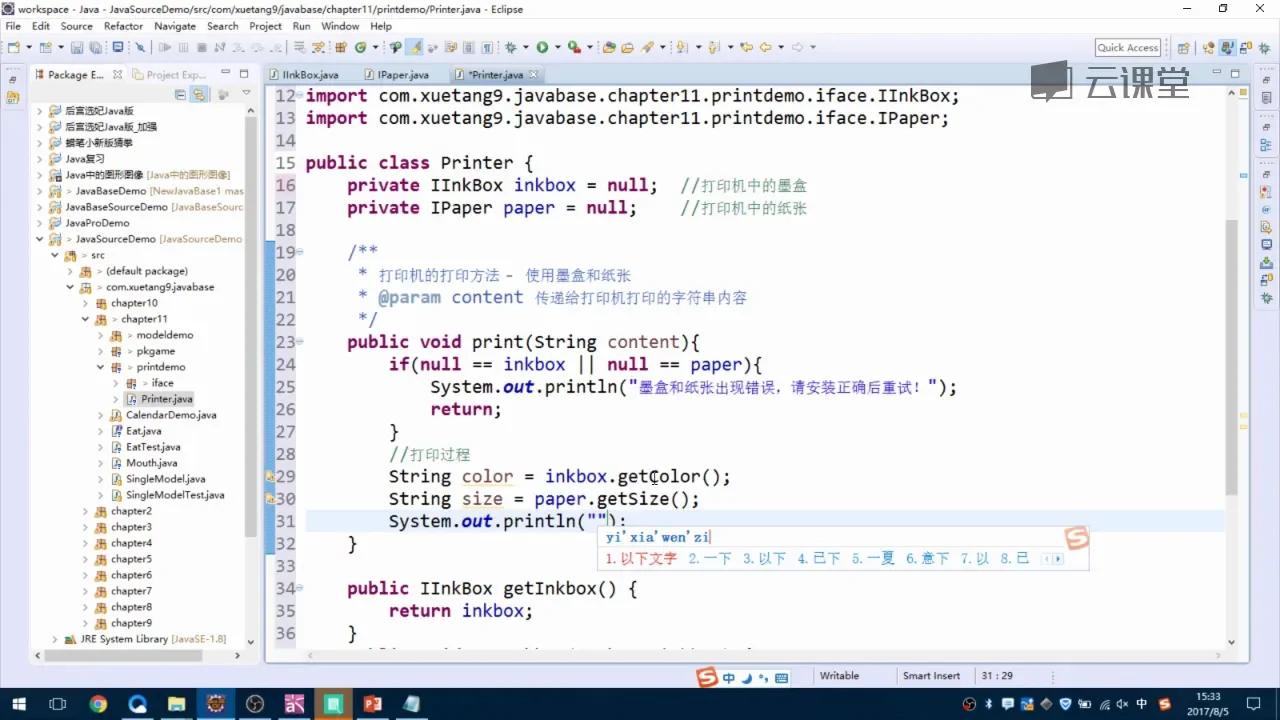Viewport: 1280px width, 720px height.
Task: Click the Last Edit Location icon
Action: point(745,47)
